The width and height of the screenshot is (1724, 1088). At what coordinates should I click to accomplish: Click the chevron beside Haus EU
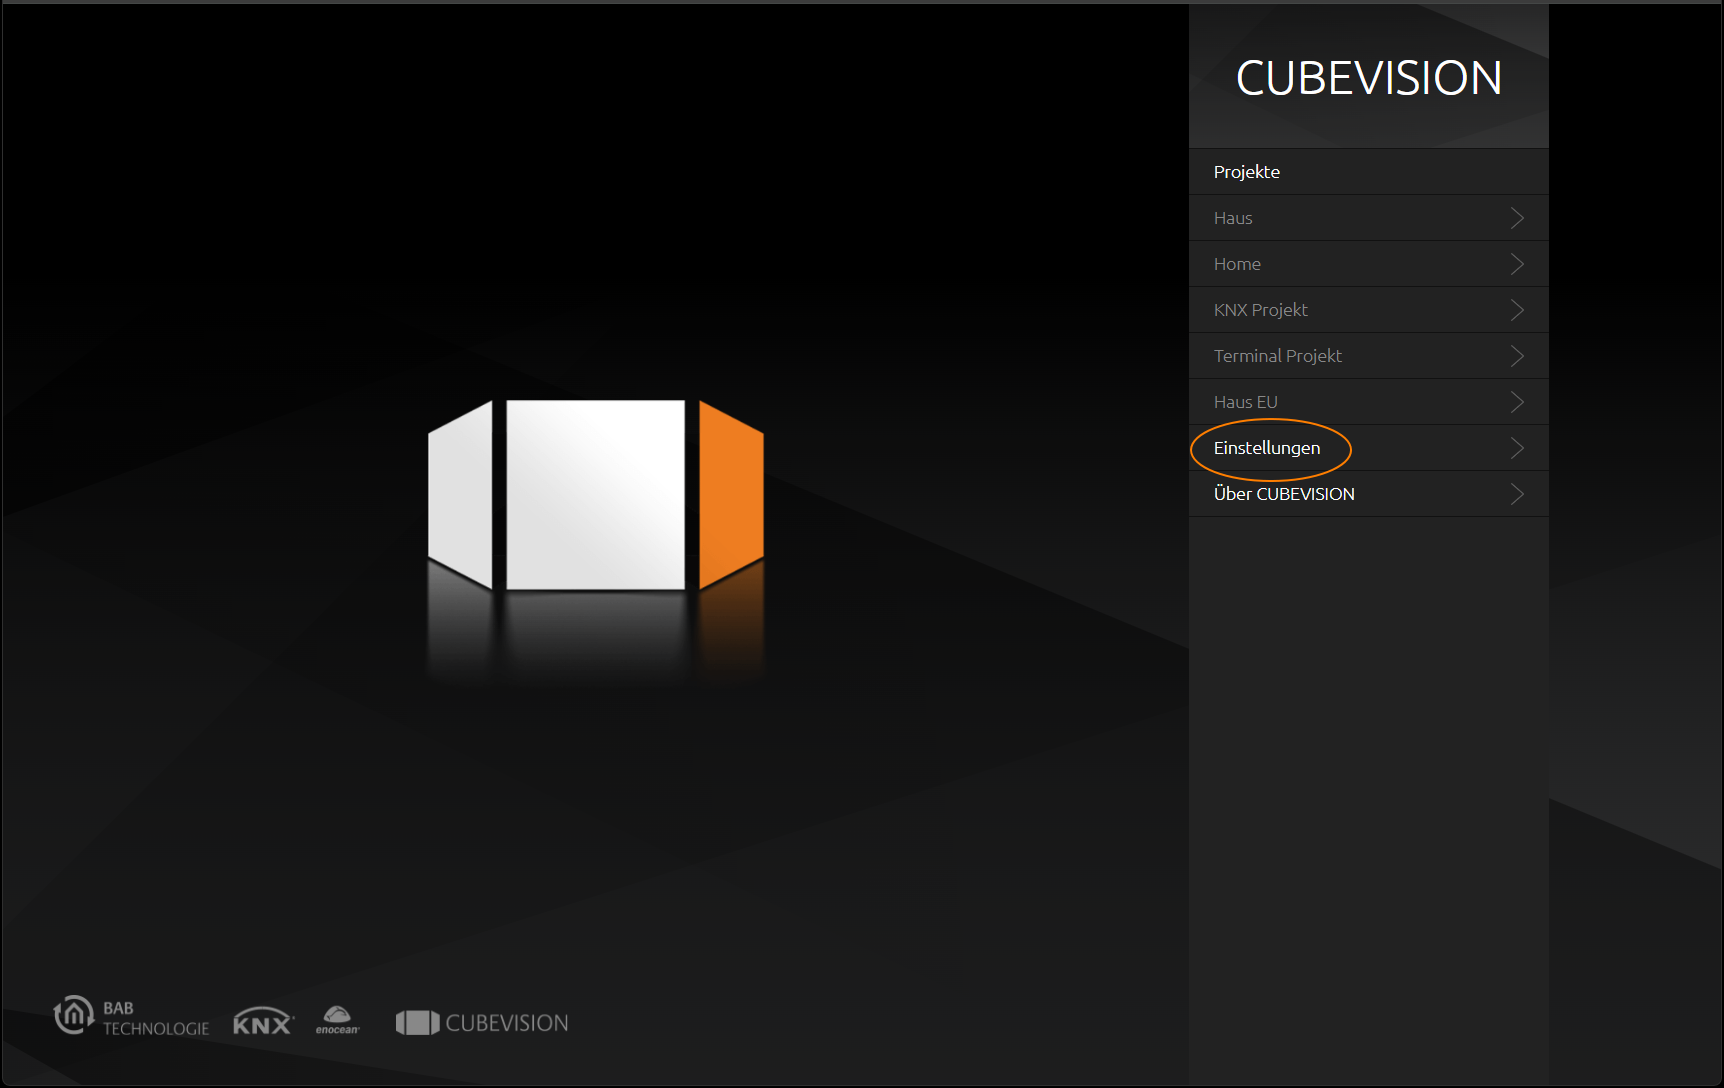1517,402
